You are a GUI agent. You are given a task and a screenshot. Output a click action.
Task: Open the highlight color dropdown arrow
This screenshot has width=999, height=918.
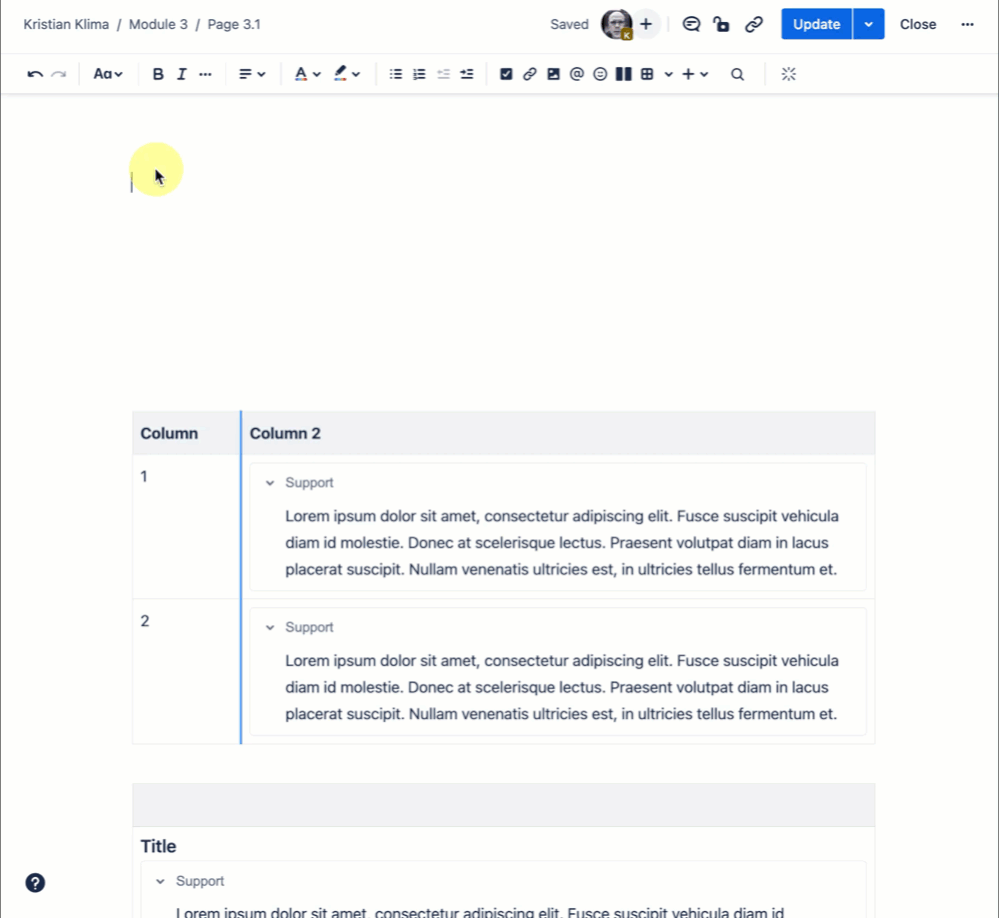pos(356,75)
